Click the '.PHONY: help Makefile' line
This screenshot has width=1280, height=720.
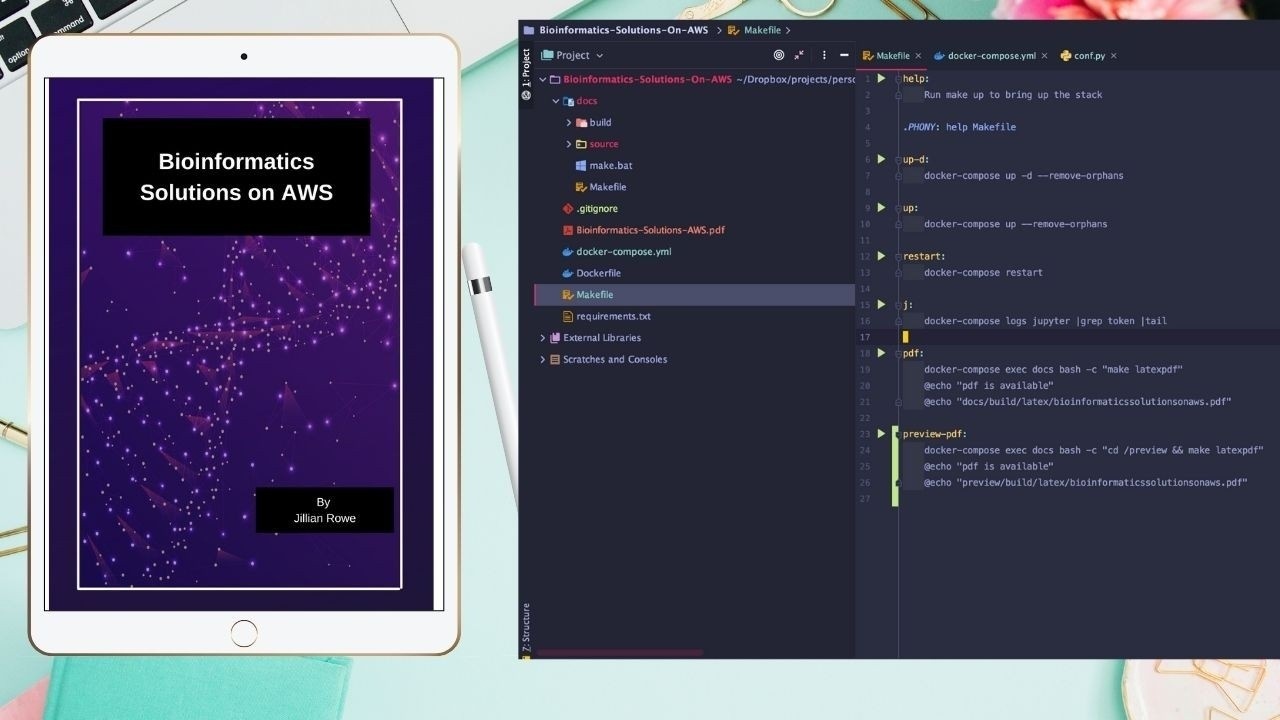pos(959,127)
